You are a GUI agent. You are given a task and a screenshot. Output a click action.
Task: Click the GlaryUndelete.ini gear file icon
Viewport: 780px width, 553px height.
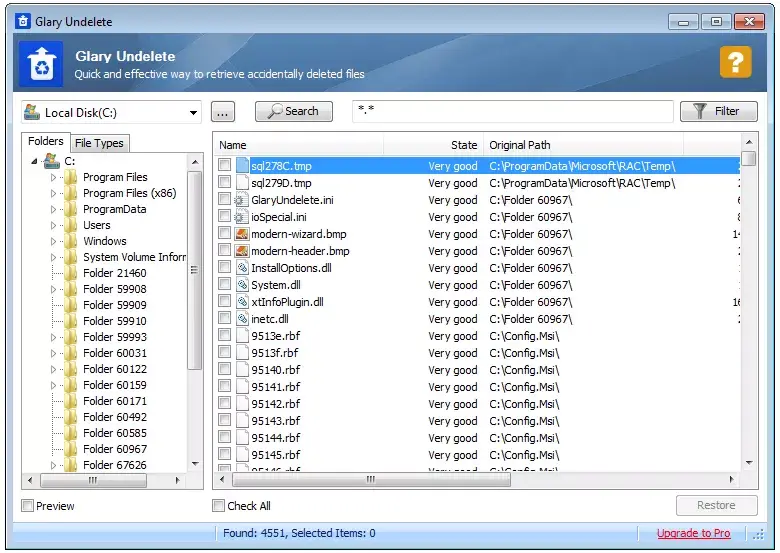point(241,200)
